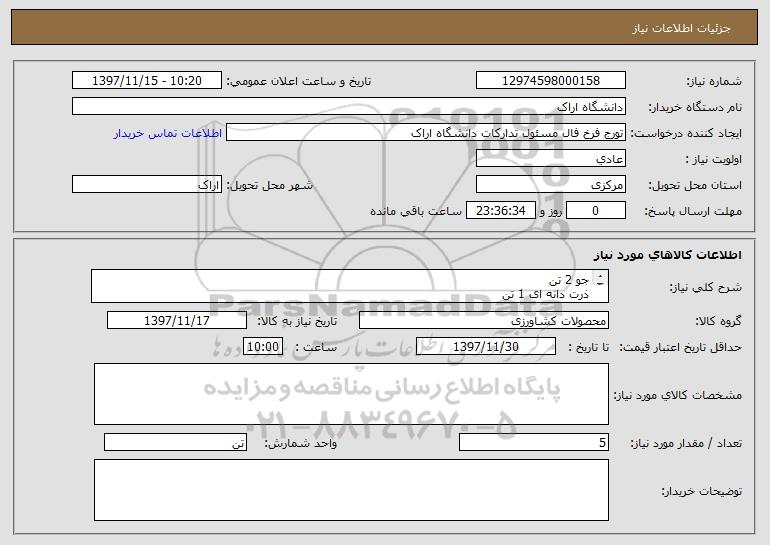
Task: Click the buyer description text area
Action: (351, 490)
